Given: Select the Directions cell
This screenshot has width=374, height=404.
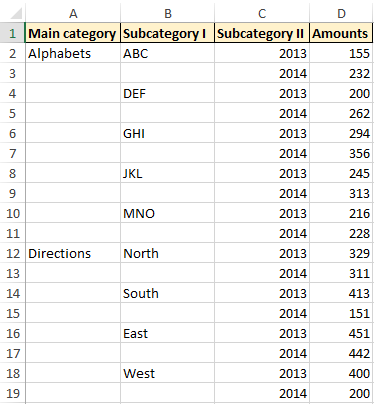Looking at the screenshot, I should [73, 253].
